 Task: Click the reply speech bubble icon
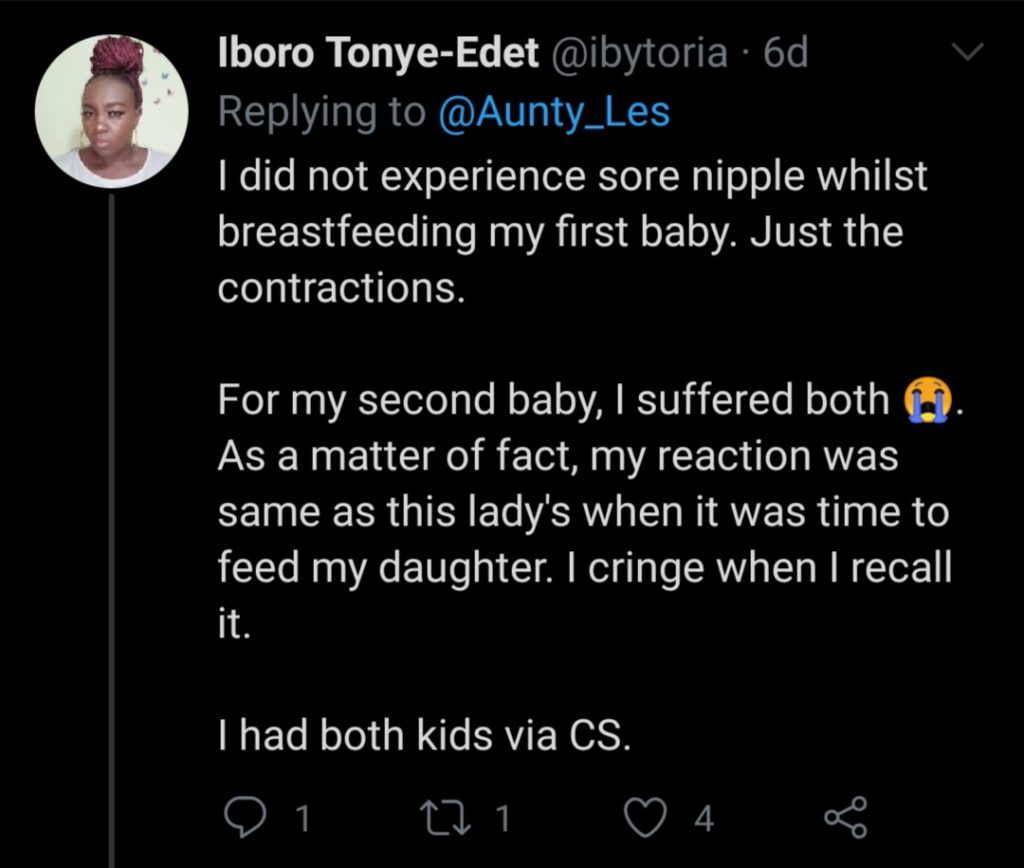tap(243, 819)
